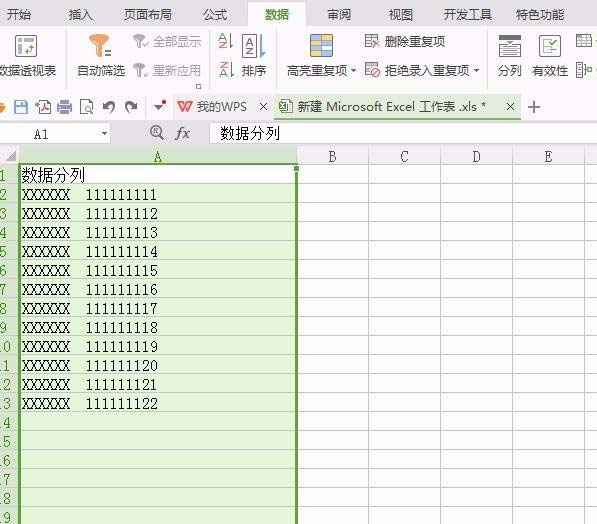Click the magnifier icon beside fx
597x524 pixels.
tap(156, 133)
